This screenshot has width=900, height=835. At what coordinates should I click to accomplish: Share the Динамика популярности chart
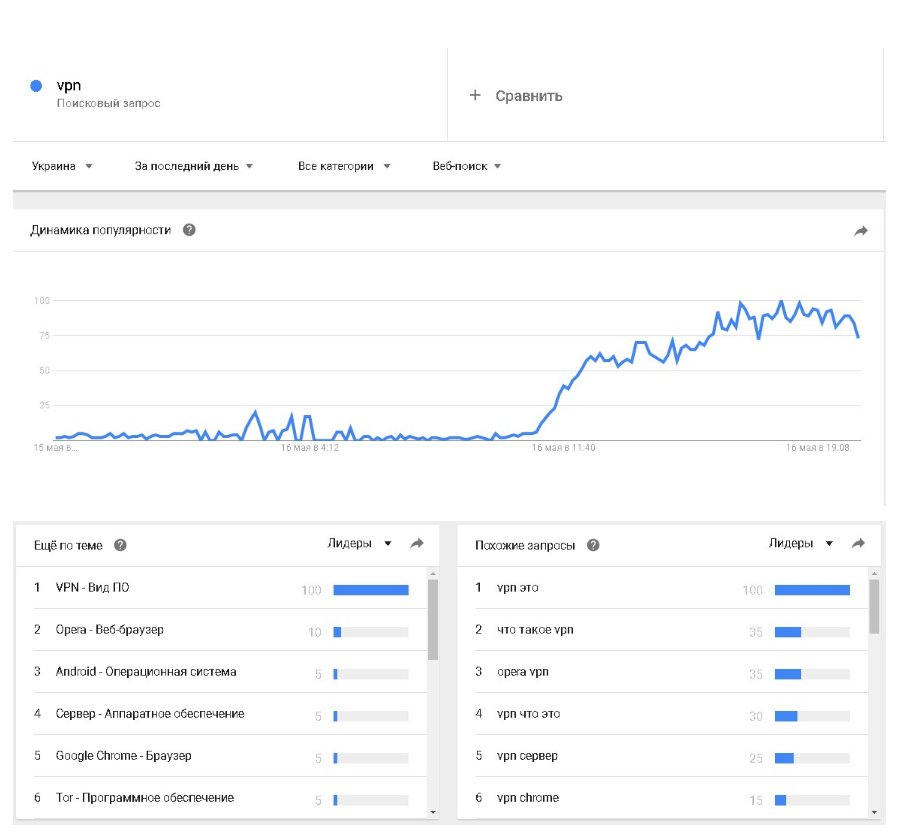[x=860, y=231]
